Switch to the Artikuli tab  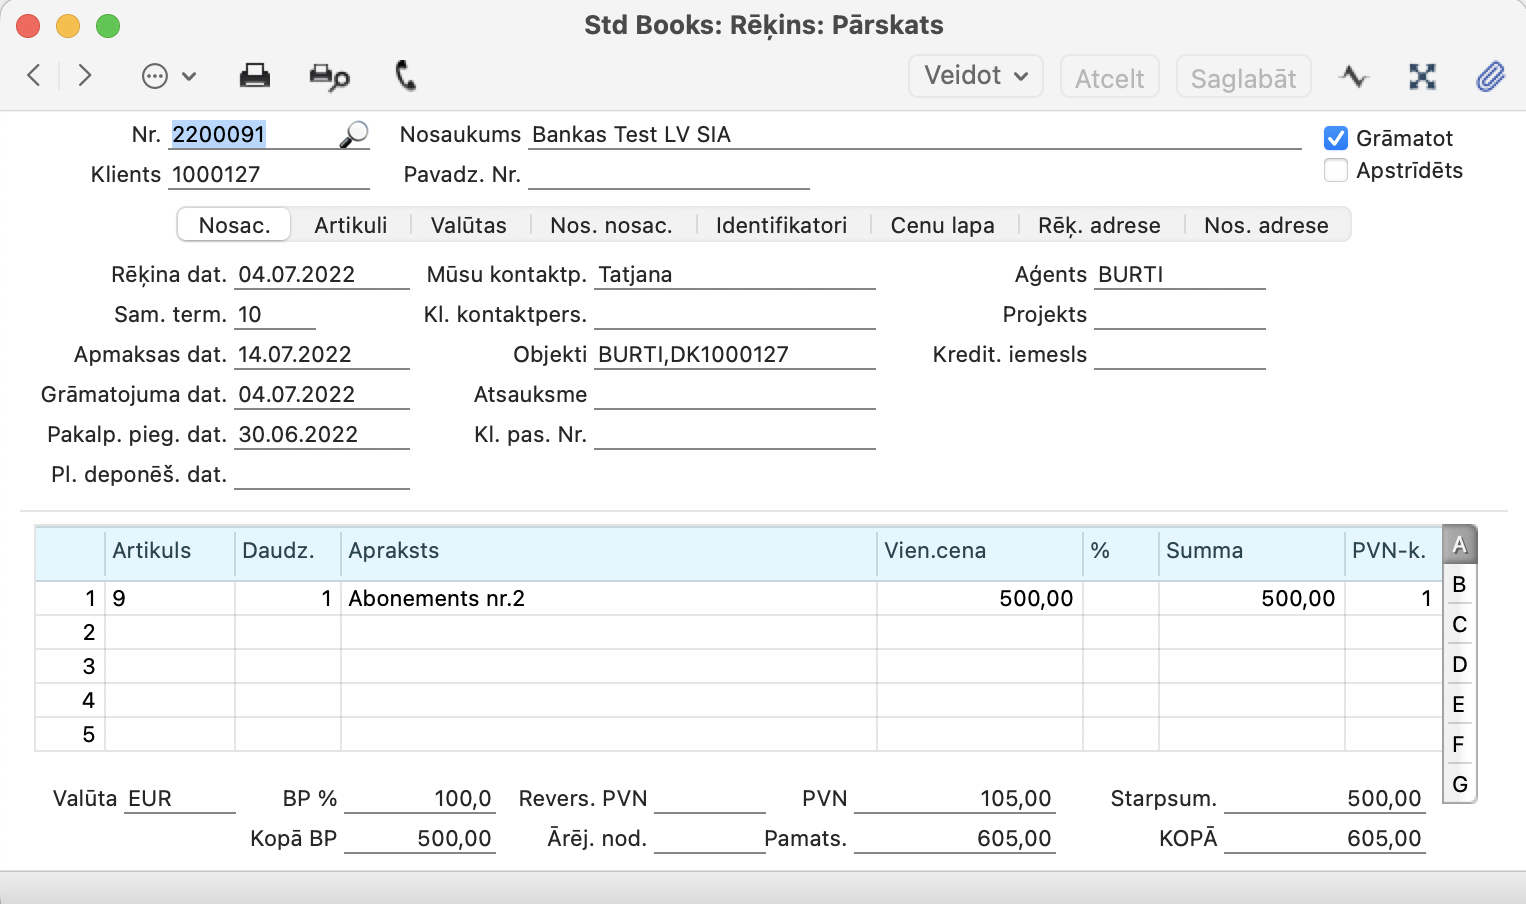click(350, 225)
